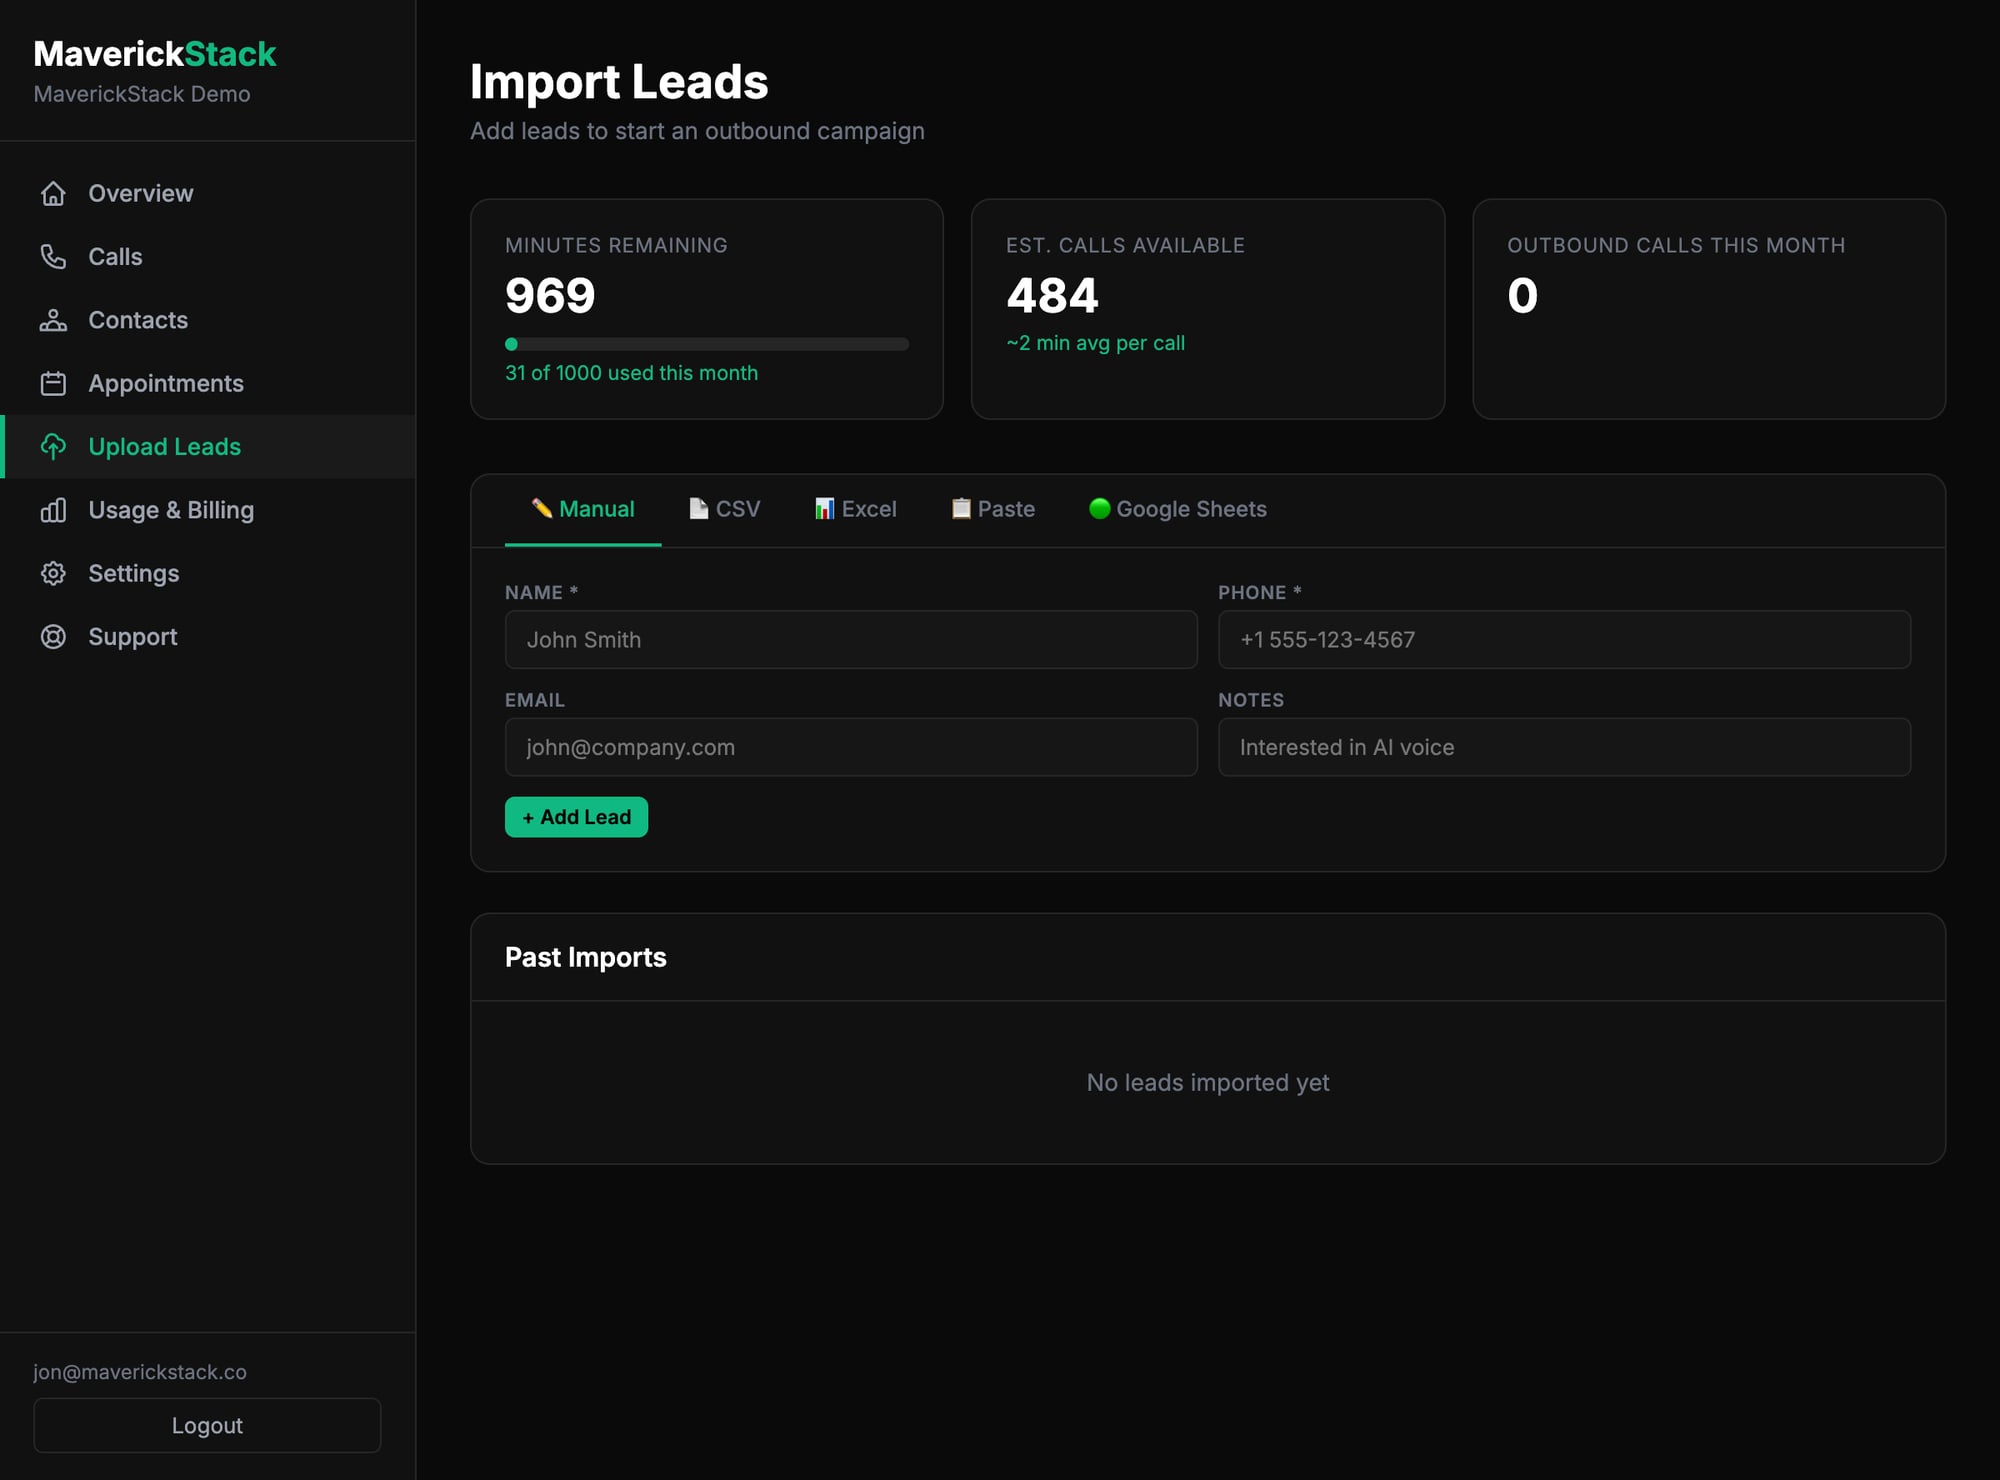Open the Excel import tab
This screenshot has height=1480, width=2000.
coord(854,508)
